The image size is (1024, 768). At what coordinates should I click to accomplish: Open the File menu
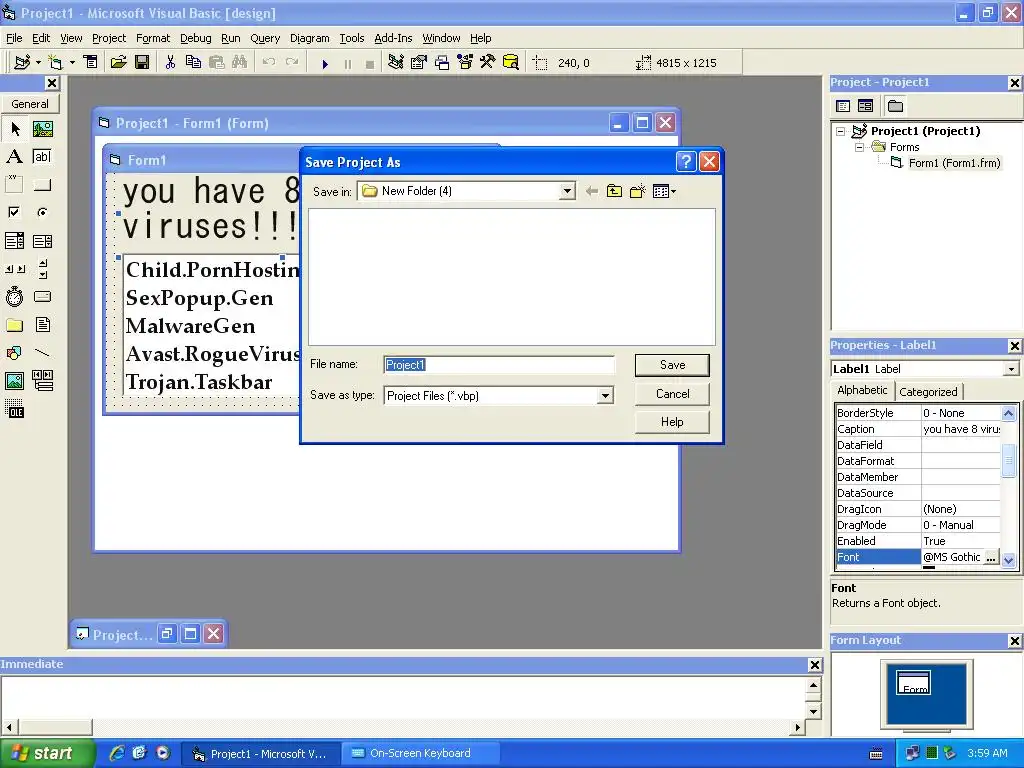click(x=14, y=38)
